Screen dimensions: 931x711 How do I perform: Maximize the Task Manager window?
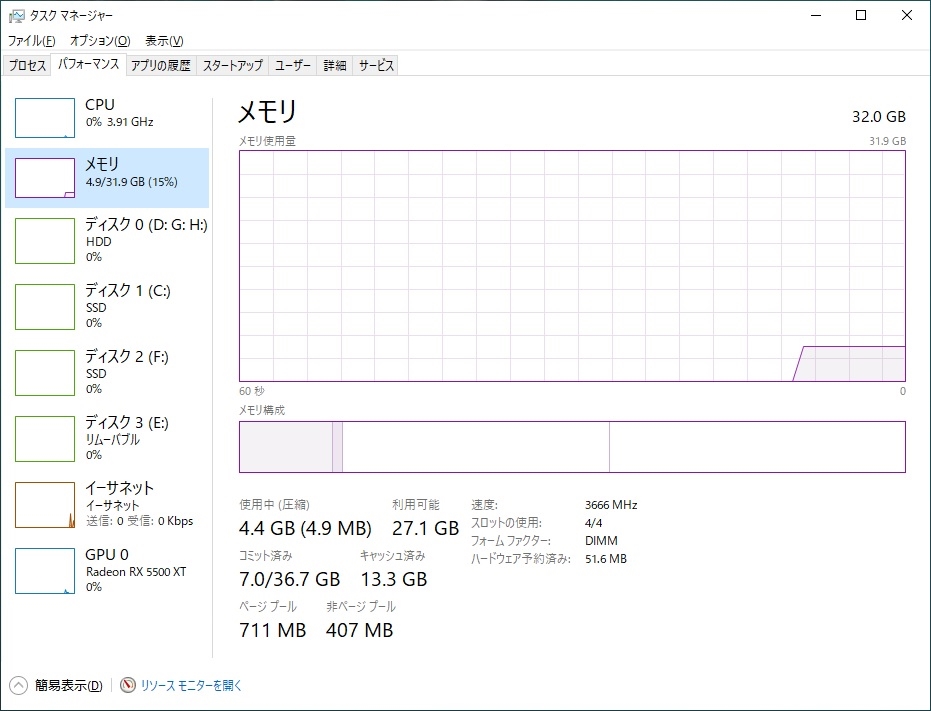pos(861,15)
